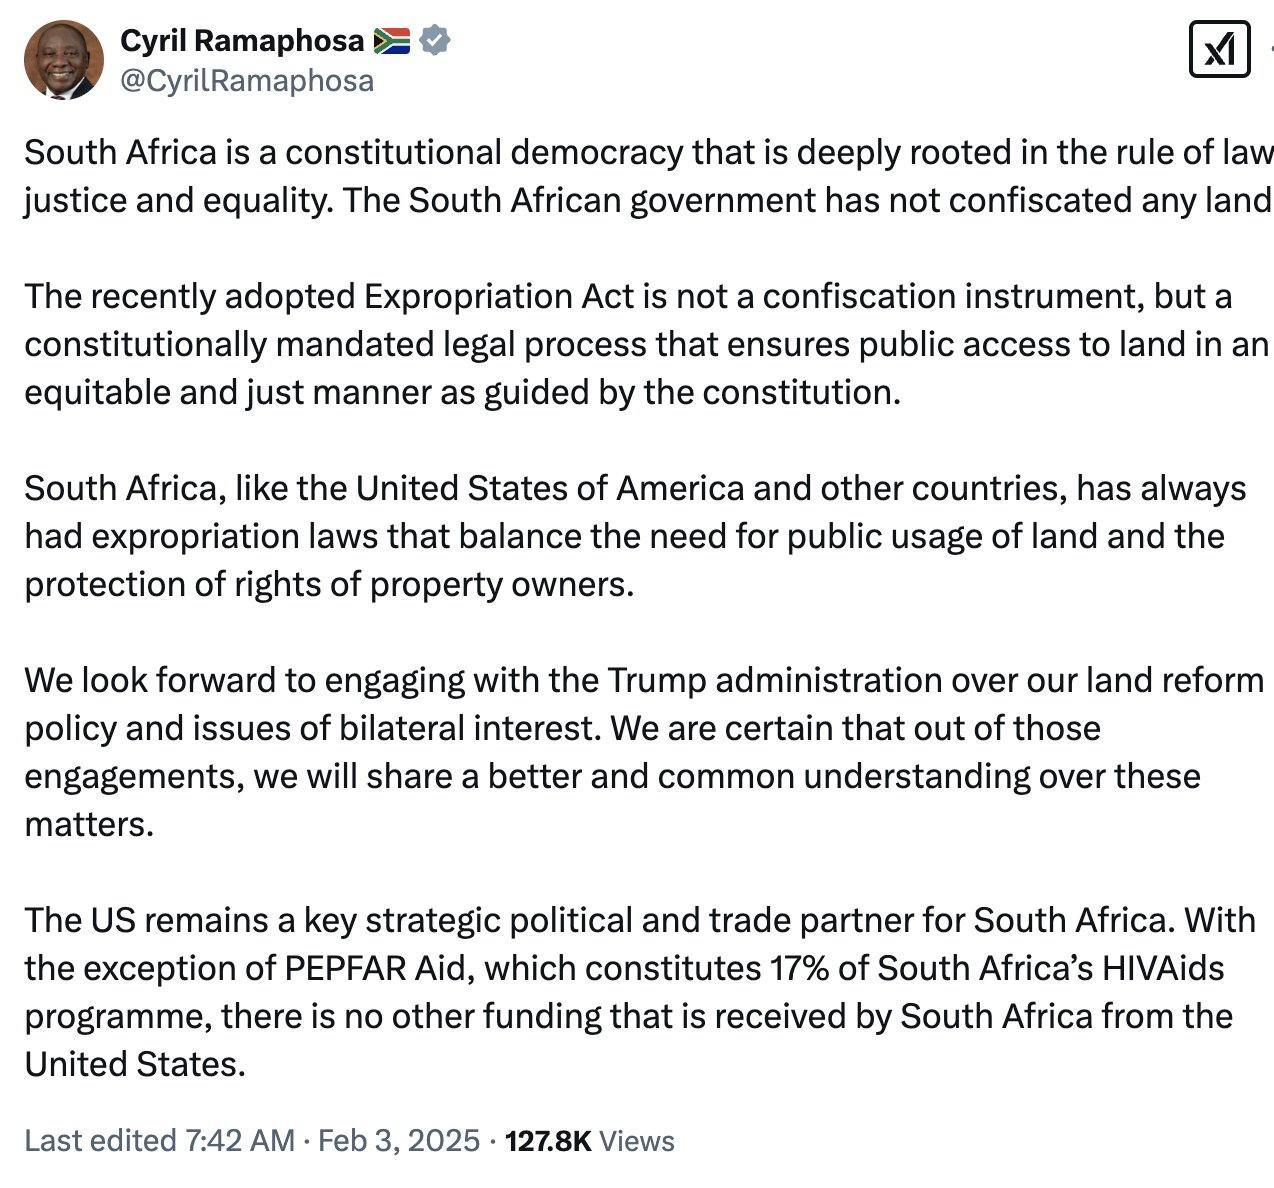Click the Cyril Ramaphosa display name
The height and width of the screenshot is (1188, 1274).
pos(242,40)
